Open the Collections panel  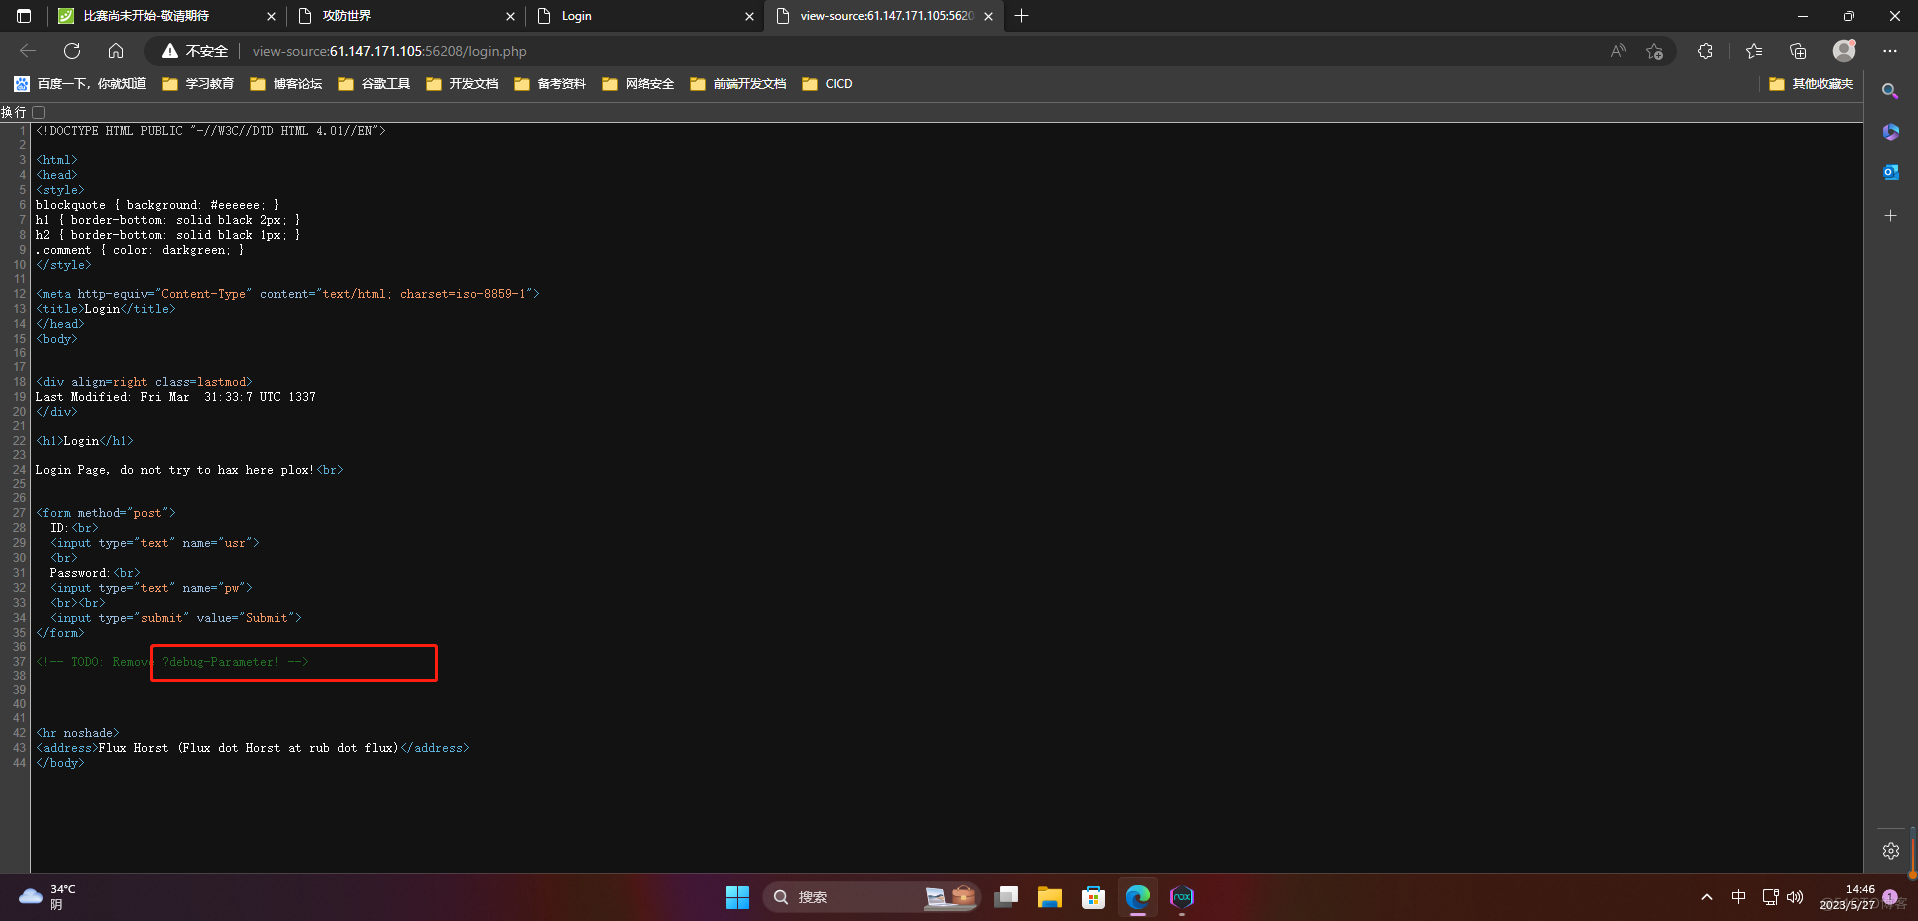pos(1798,51)
